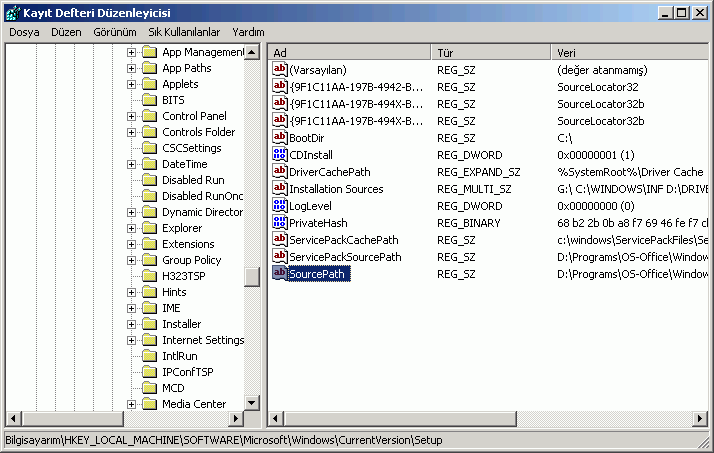Select the Explorer key in the tree
This screenshot has width=714, height=453.
pos(181,228)
